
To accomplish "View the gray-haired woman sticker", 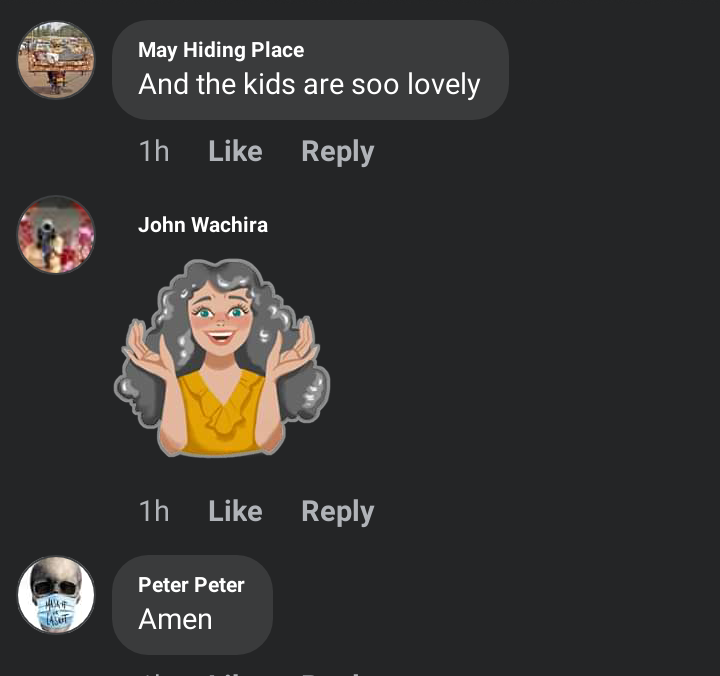I will coord(222,358).
